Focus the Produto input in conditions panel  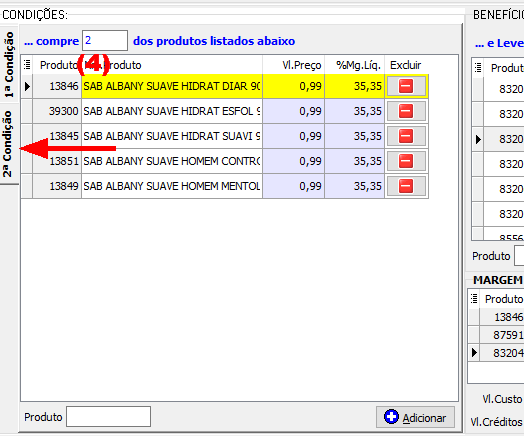click(x=108, y=417)
